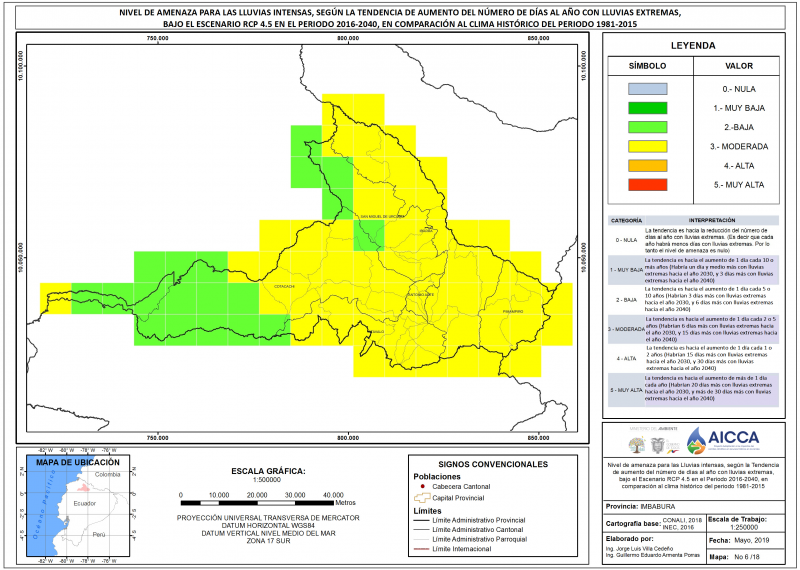Click the 1:500000 scale value
The width and height of the screenshot is (800, 570).
click(267, 480)
